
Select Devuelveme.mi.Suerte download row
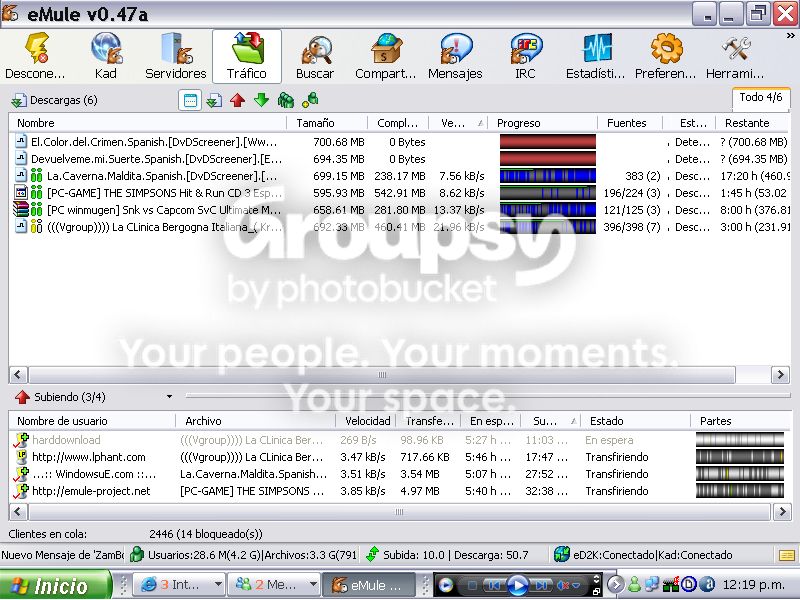coord(400,159)
